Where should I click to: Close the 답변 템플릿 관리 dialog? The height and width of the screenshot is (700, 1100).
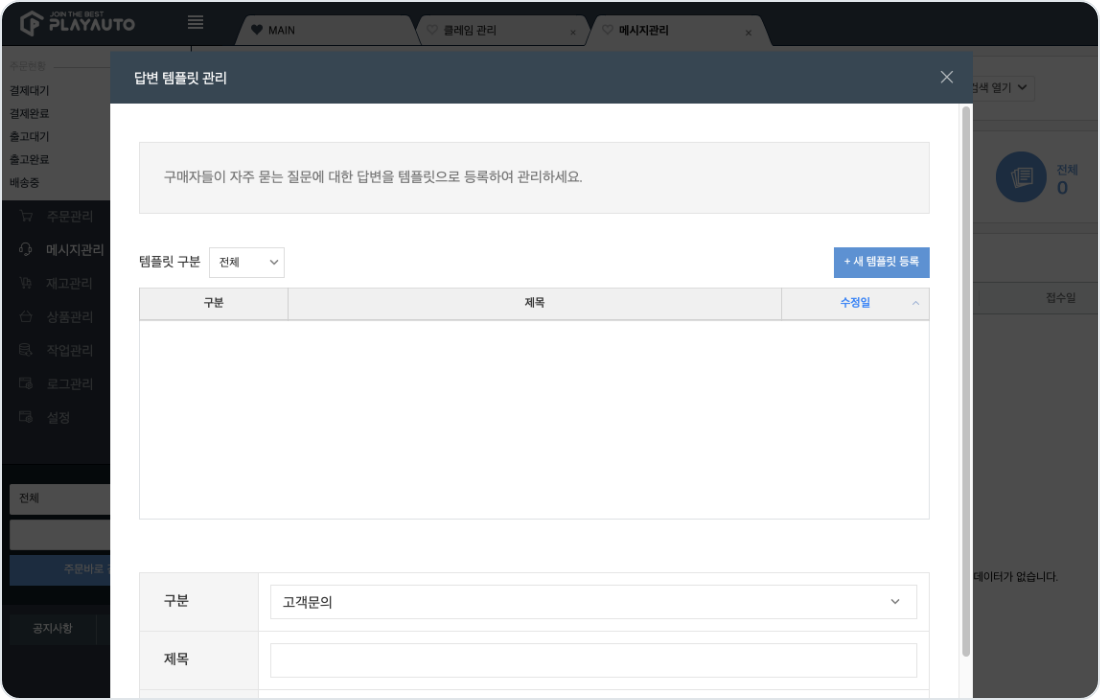click(x=946, y=77)
